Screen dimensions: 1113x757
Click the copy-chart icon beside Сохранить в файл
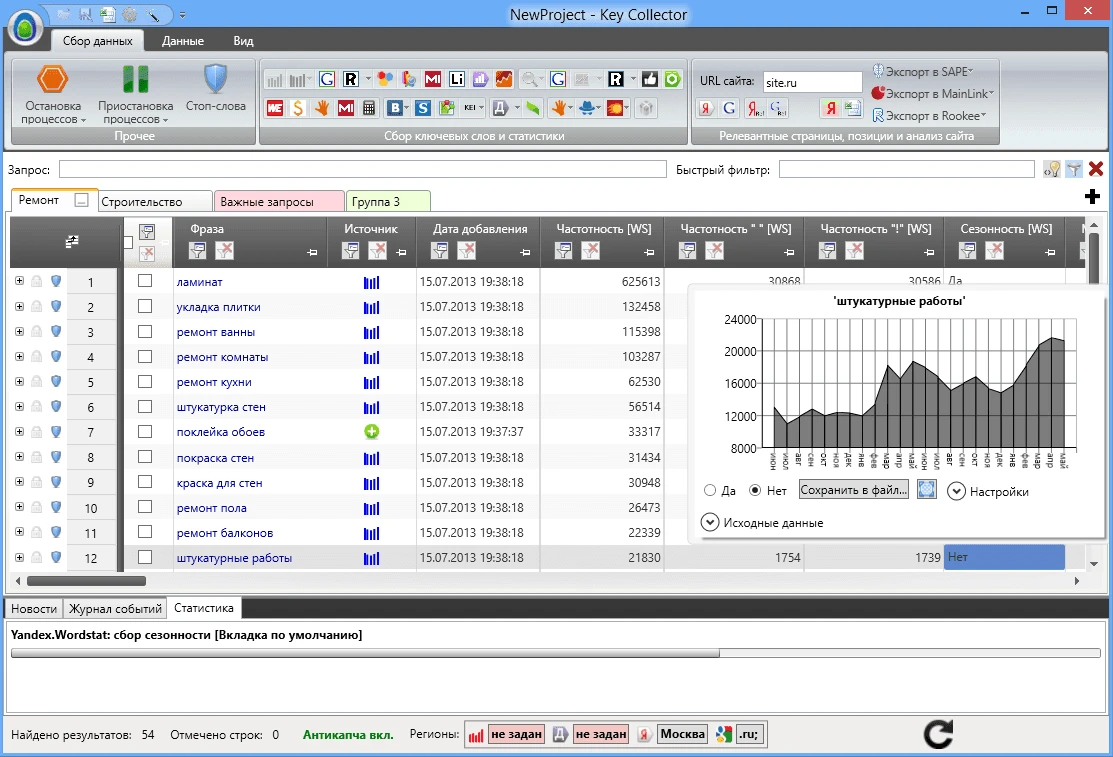click(x=926, y=489)
